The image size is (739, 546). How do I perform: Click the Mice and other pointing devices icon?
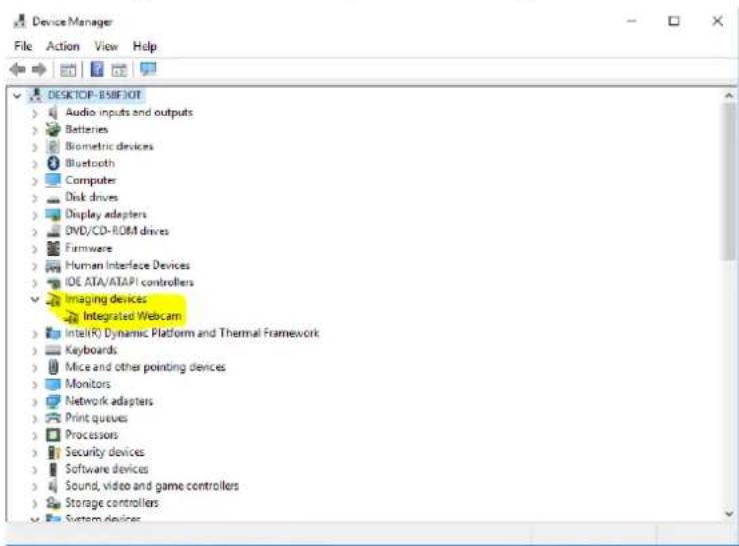pos(53,367)
